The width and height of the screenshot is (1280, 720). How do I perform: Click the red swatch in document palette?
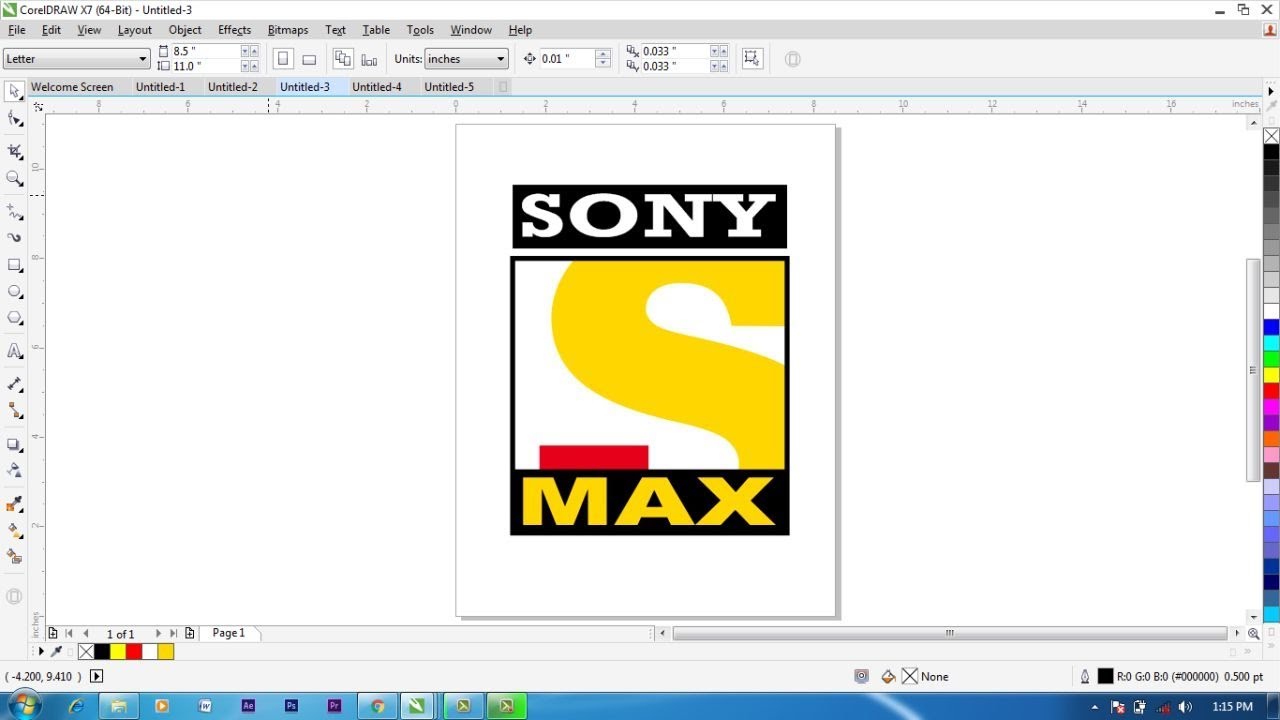[x=134, y=651]
